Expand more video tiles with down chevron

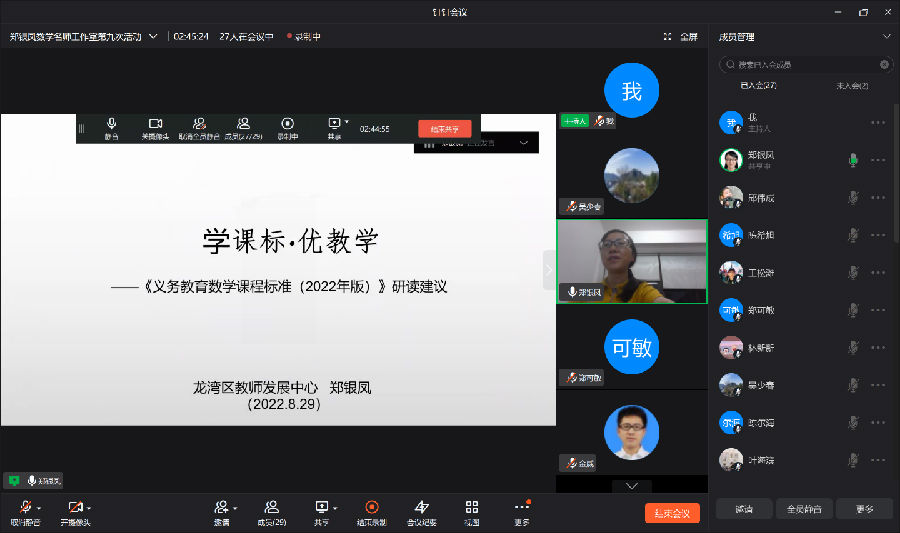631,486
